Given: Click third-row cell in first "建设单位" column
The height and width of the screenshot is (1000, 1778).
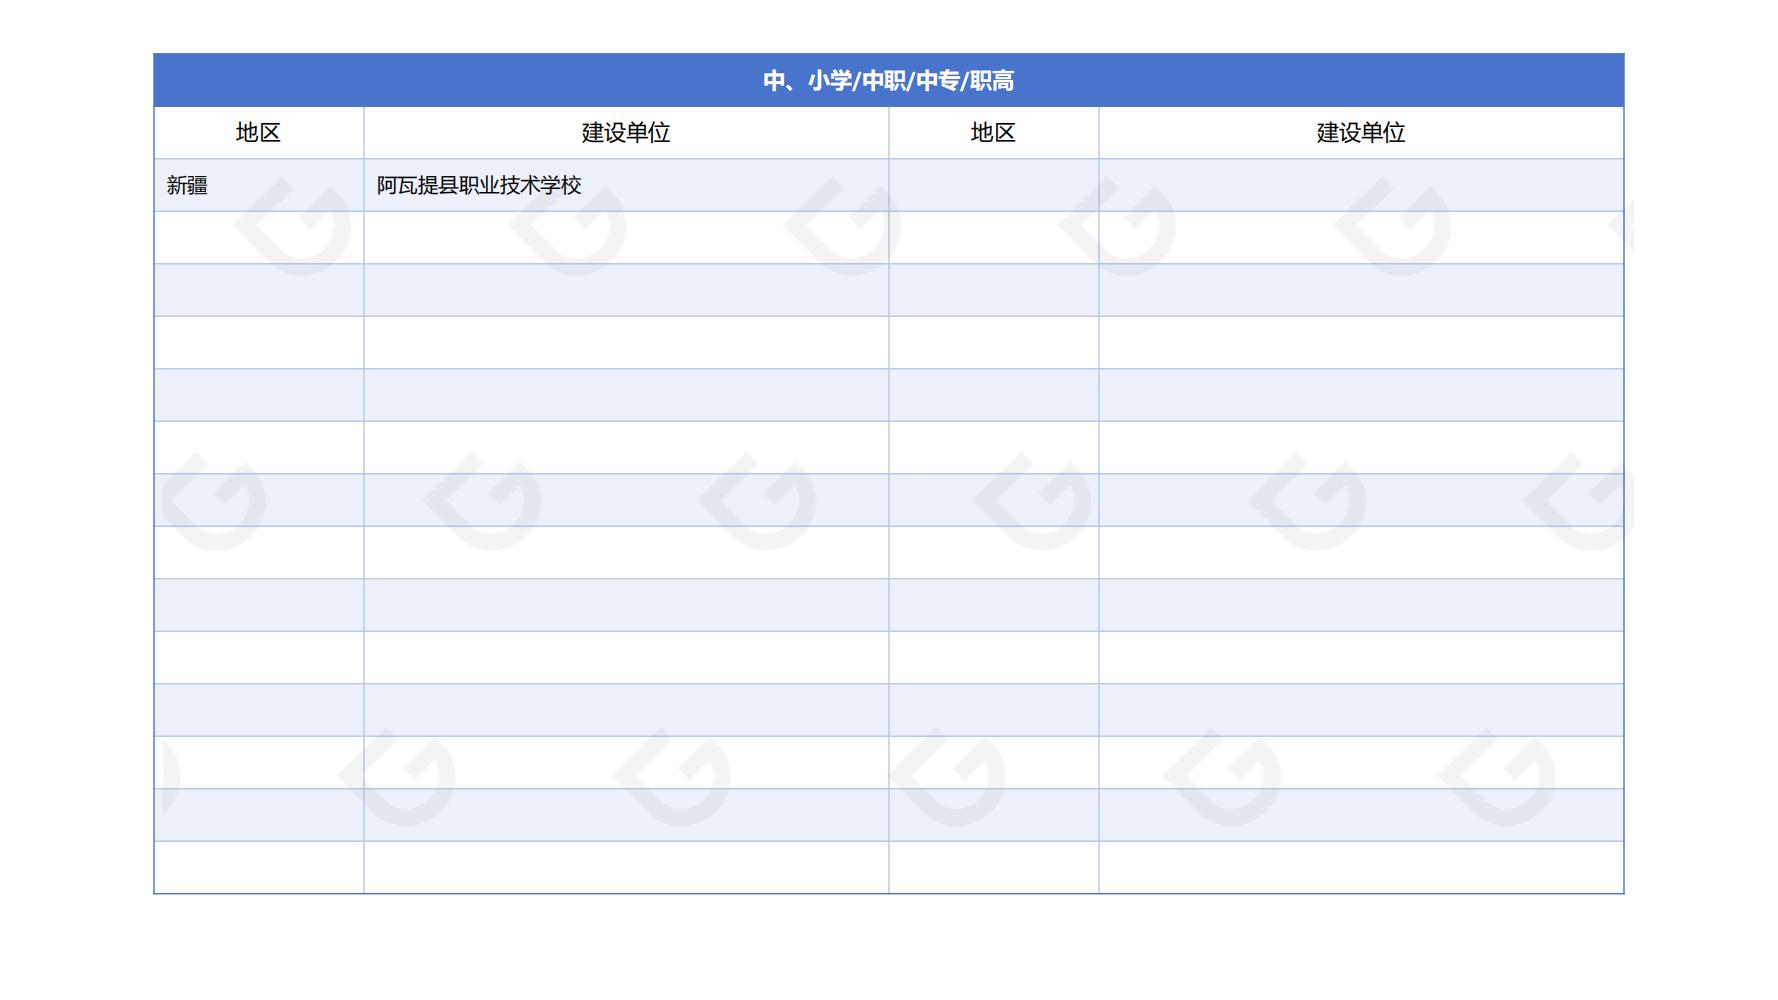Looking at the screenshot, I should (x=626, y=290).
